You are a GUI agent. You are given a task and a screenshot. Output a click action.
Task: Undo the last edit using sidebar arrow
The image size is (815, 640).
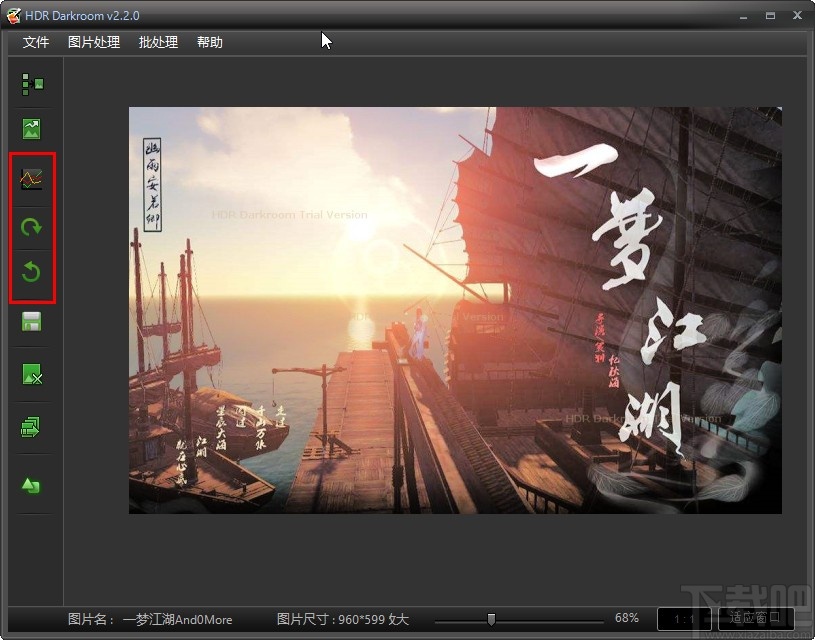coord(32,273)
